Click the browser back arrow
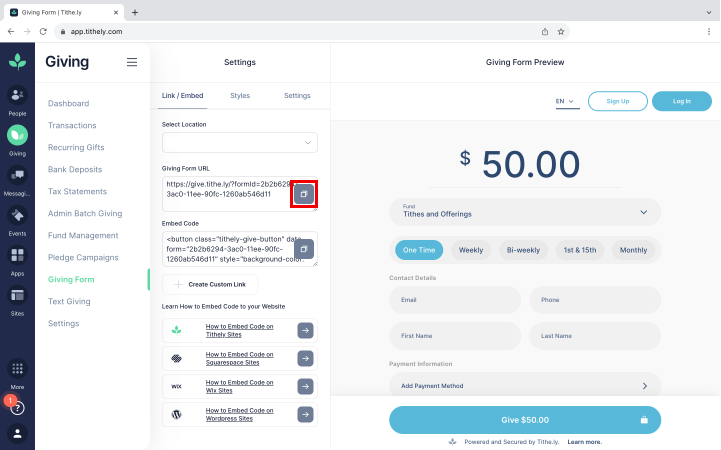Image resolution: width=721 pixels, height=450 pixels. [11, 32]
